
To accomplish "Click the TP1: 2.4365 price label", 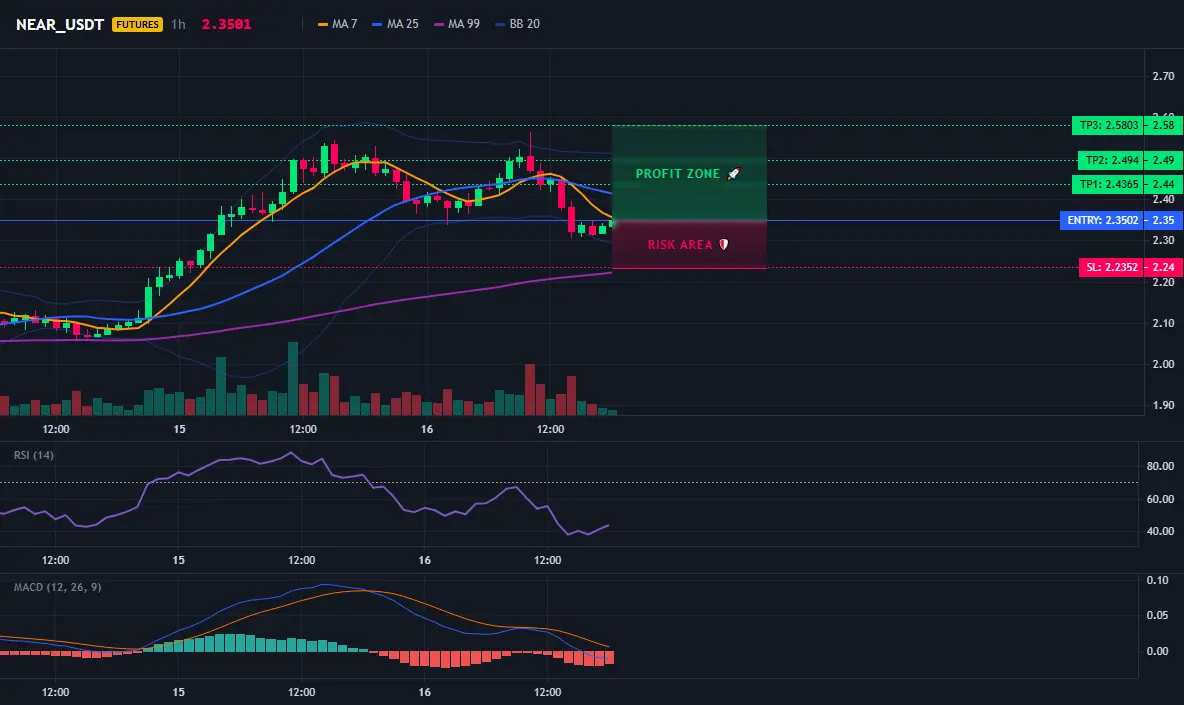I will tap(1108, 184).
